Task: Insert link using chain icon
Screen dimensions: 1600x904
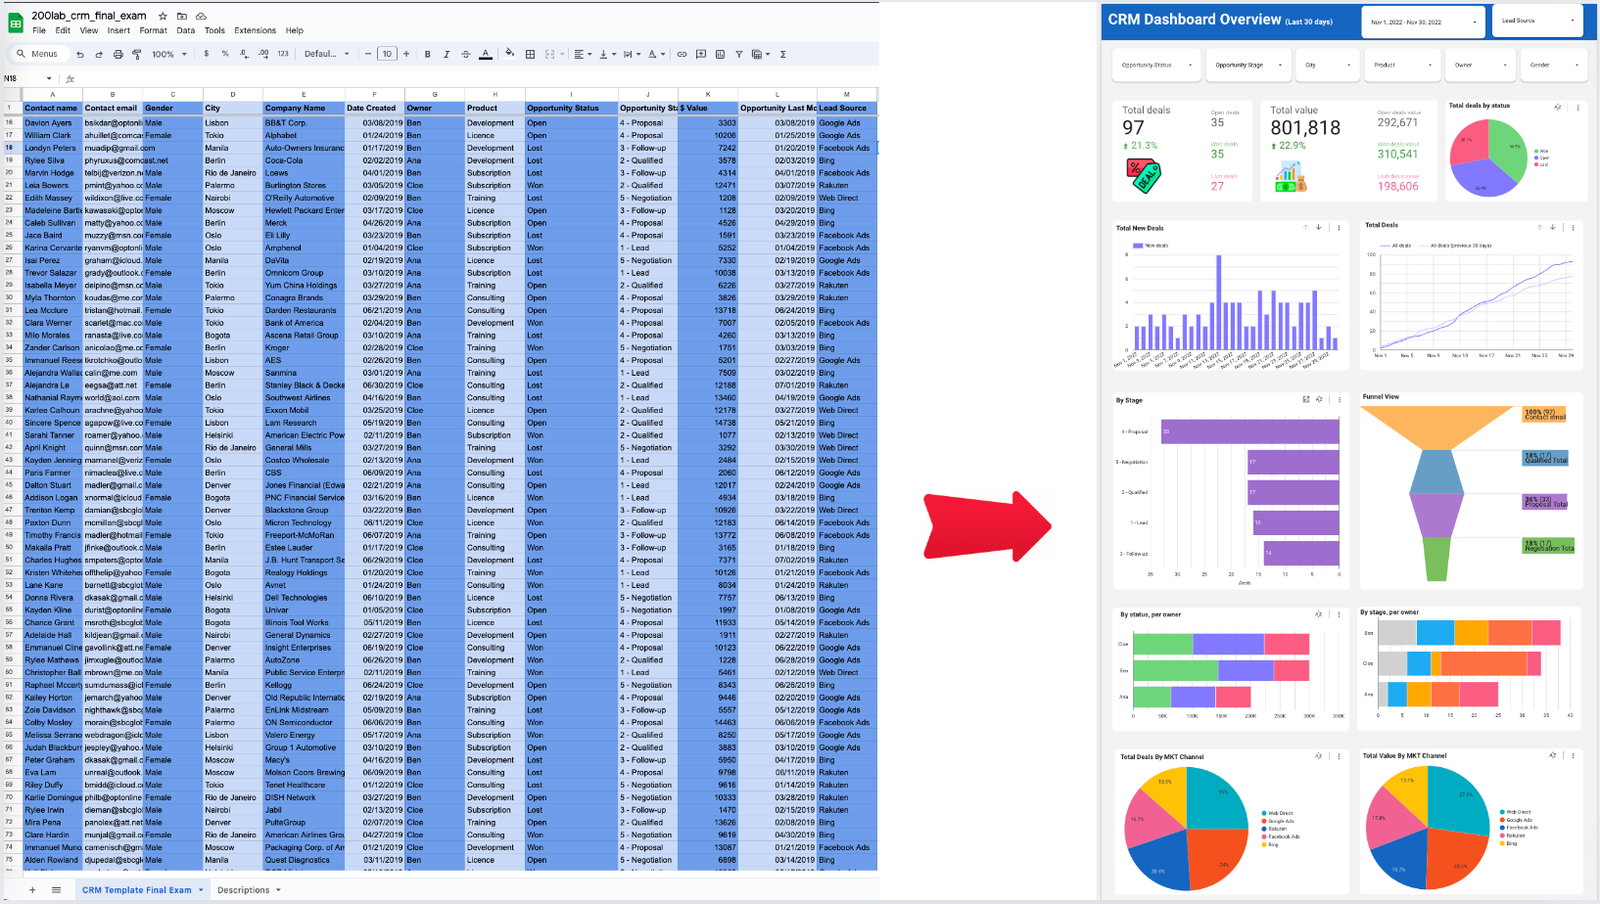Action: pos(682,54)
